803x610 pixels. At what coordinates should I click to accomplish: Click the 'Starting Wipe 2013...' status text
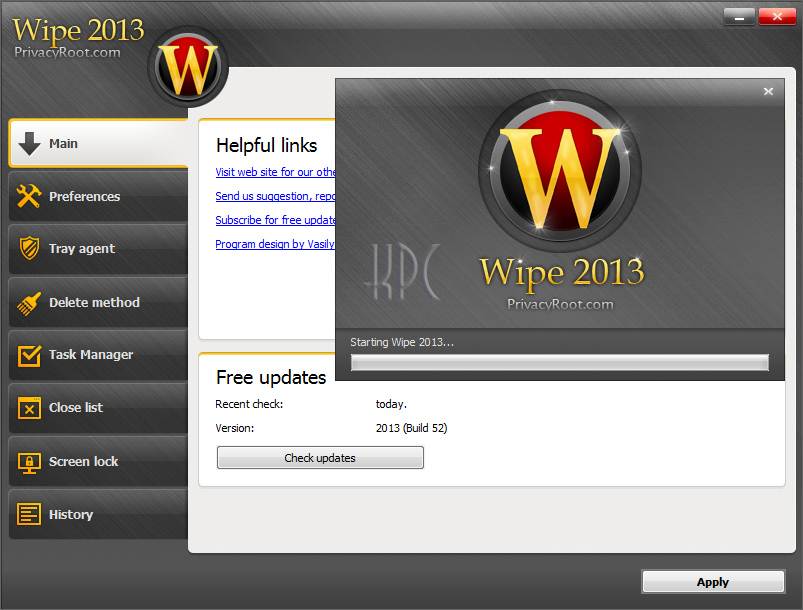pos(402,342)
